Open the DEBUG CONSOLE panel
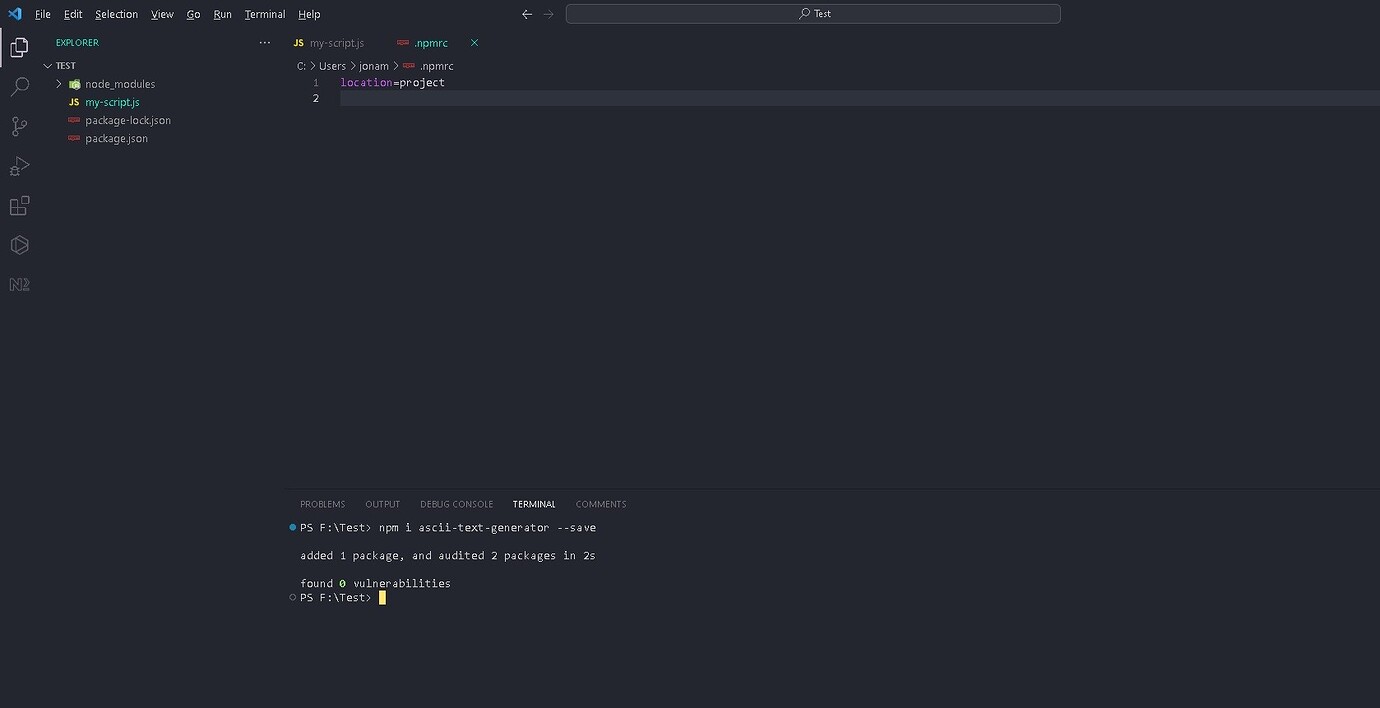 [456, 504]
